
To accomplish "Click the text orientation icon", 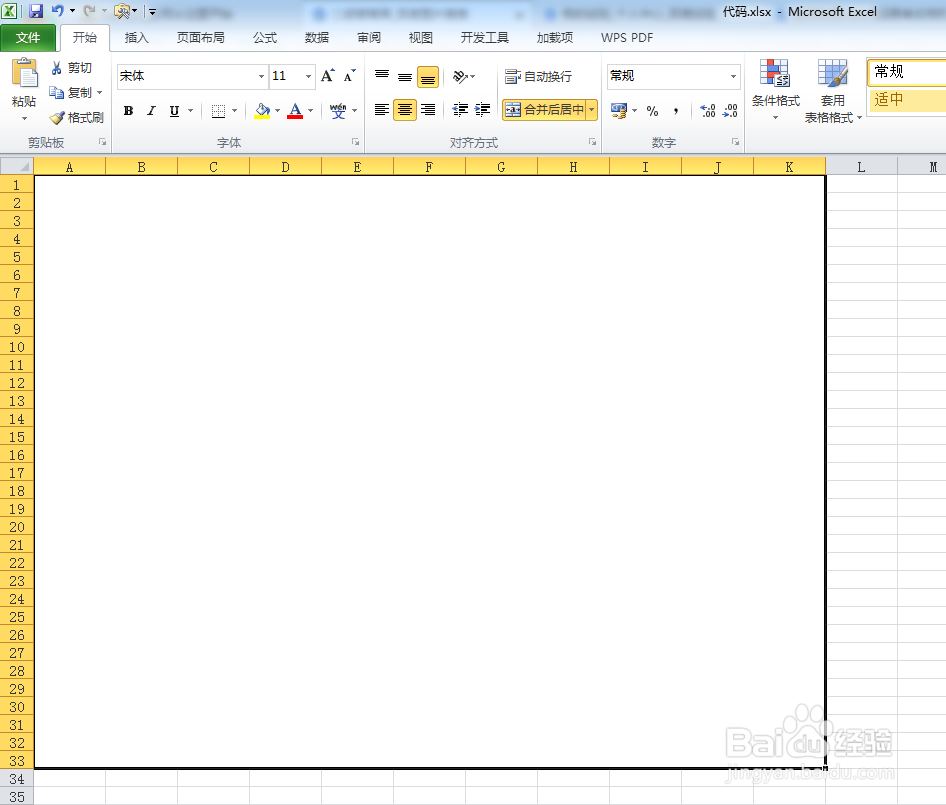I will click(x=461, y=77).
